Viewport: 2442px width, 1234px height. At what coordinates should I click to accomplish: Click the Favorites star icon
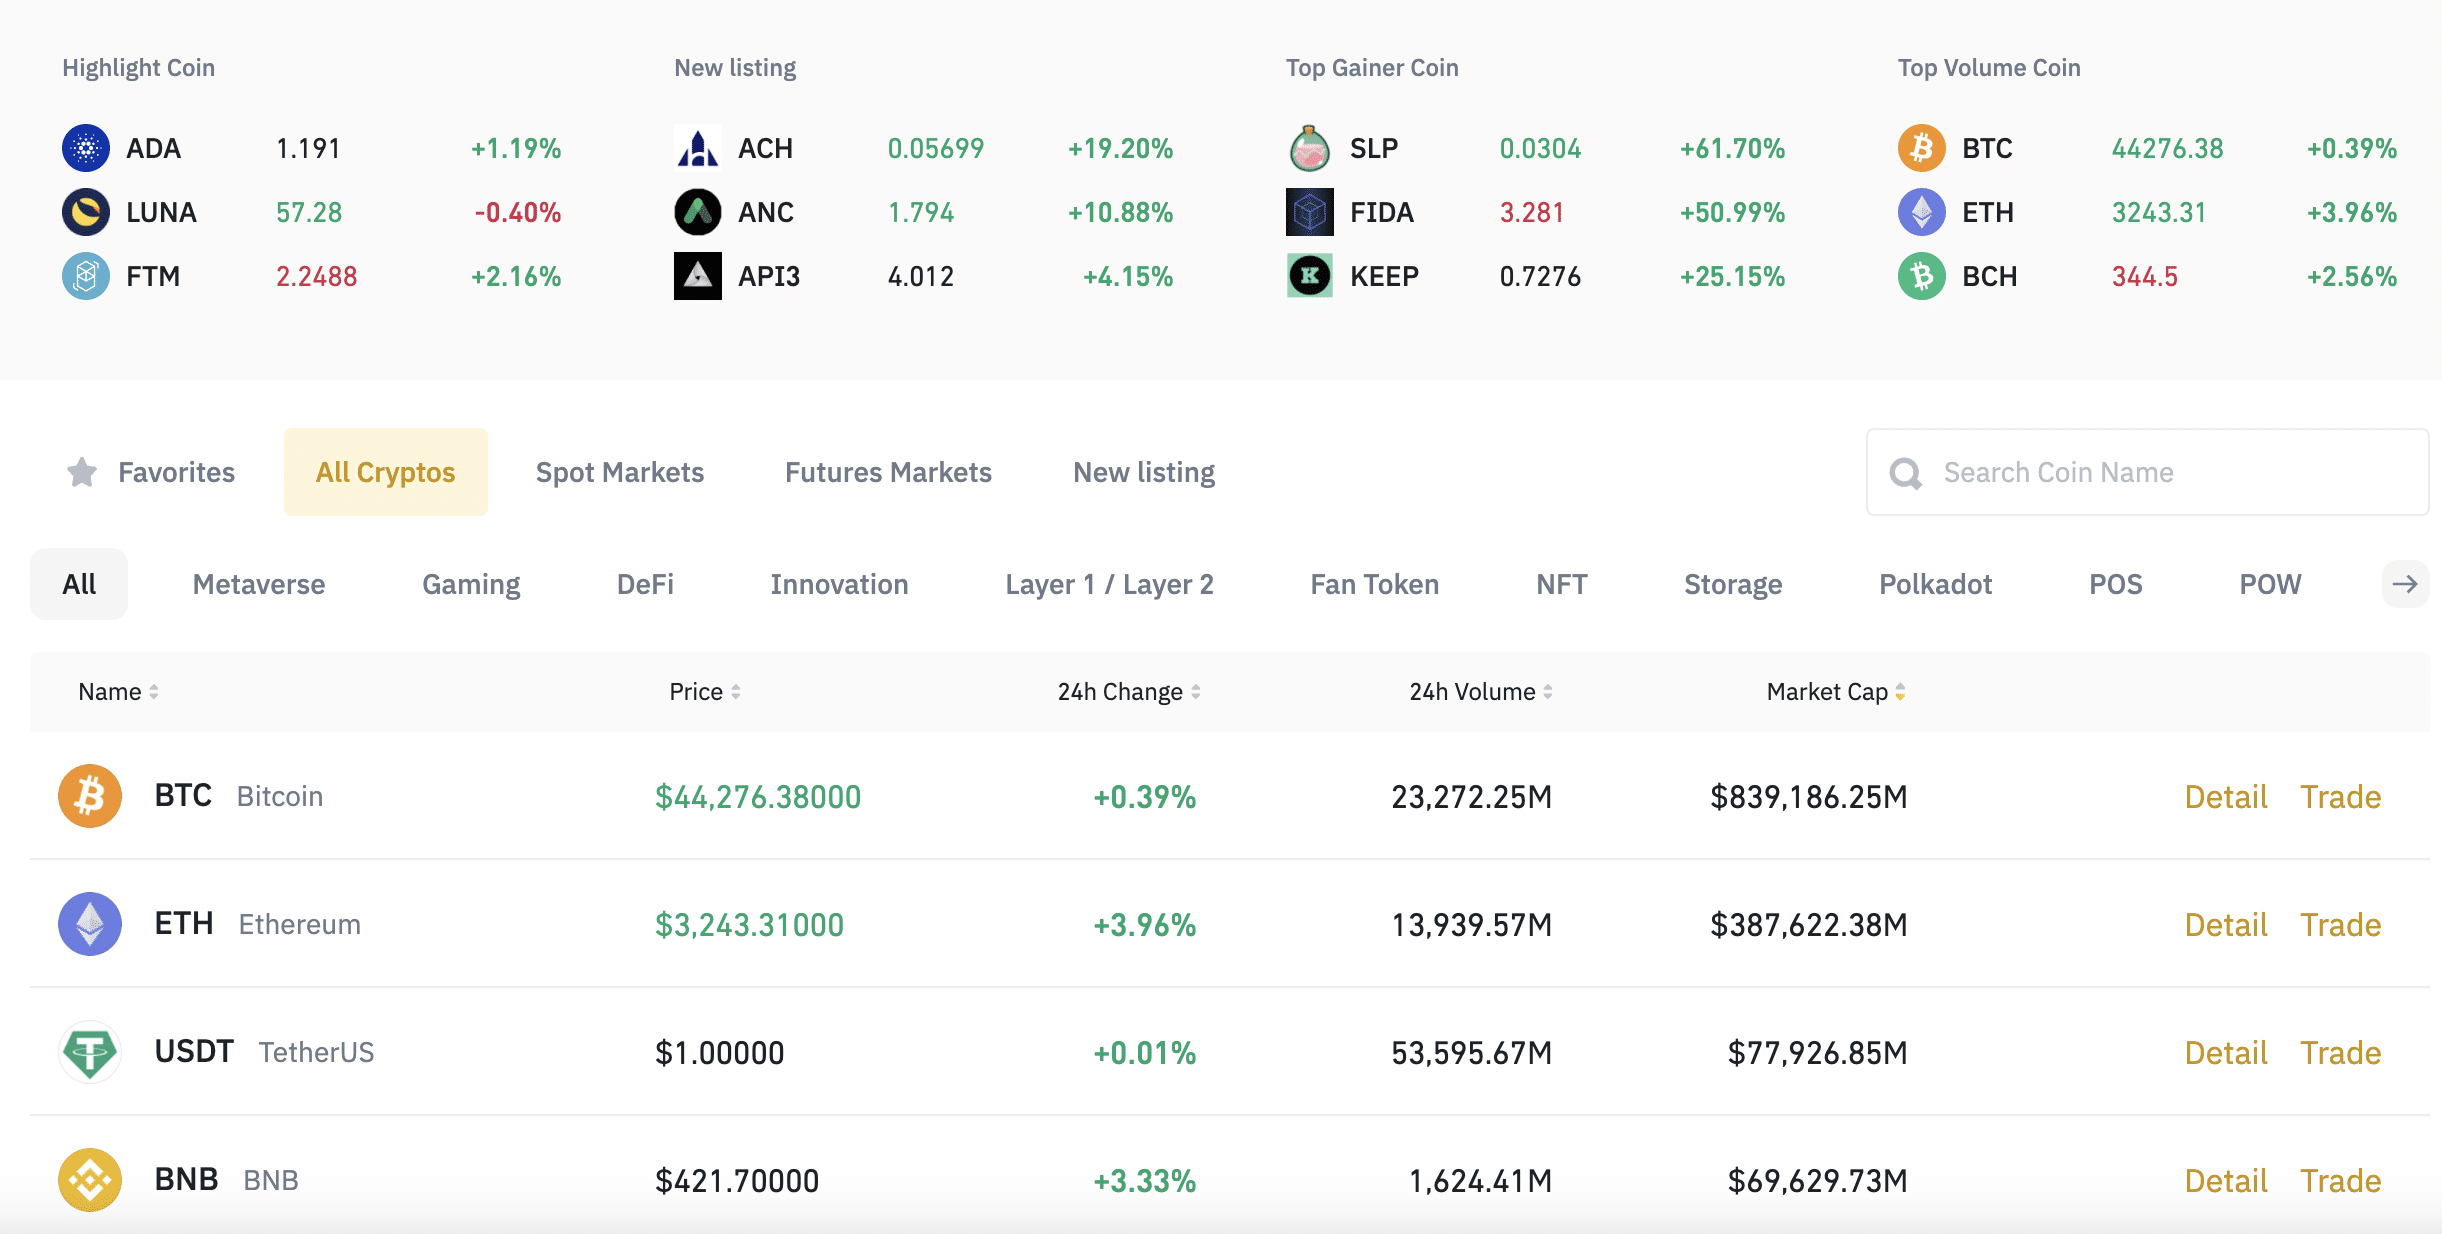(82, 472)
